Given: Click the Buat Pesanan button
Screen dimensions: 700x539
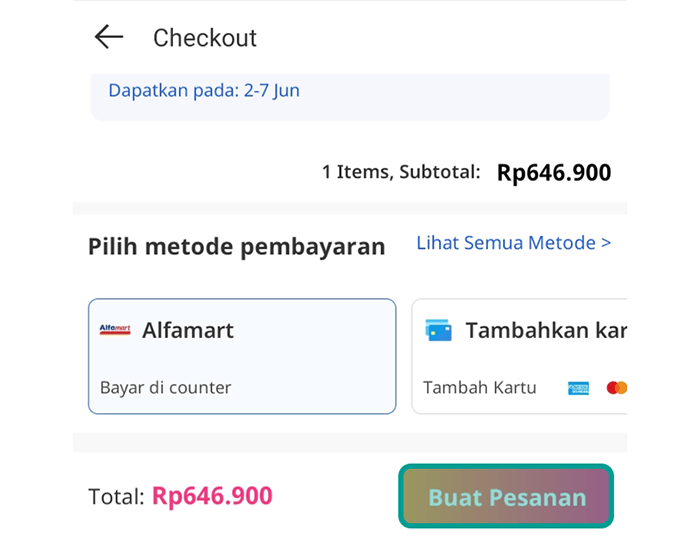Looking at the screenshot, I should click(x=506, y=496).
